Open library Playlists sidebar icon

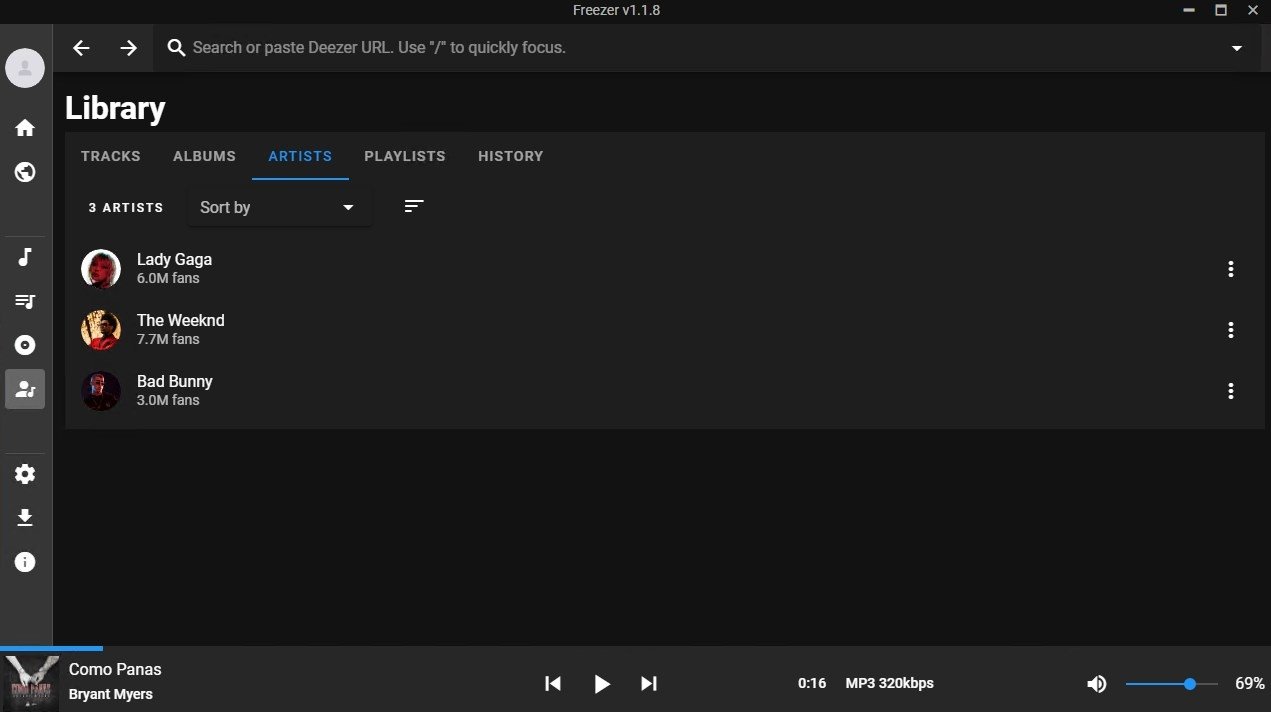point(25,301)
